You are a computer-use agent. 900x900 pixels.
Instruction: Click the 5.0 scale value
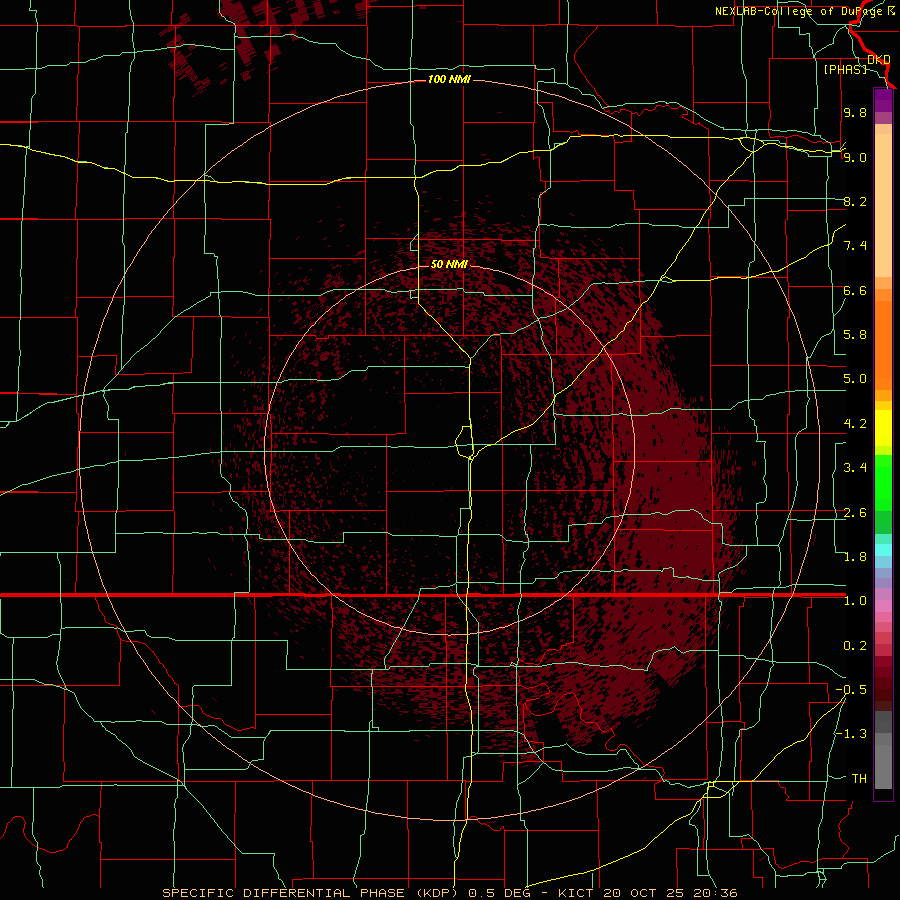855,379
